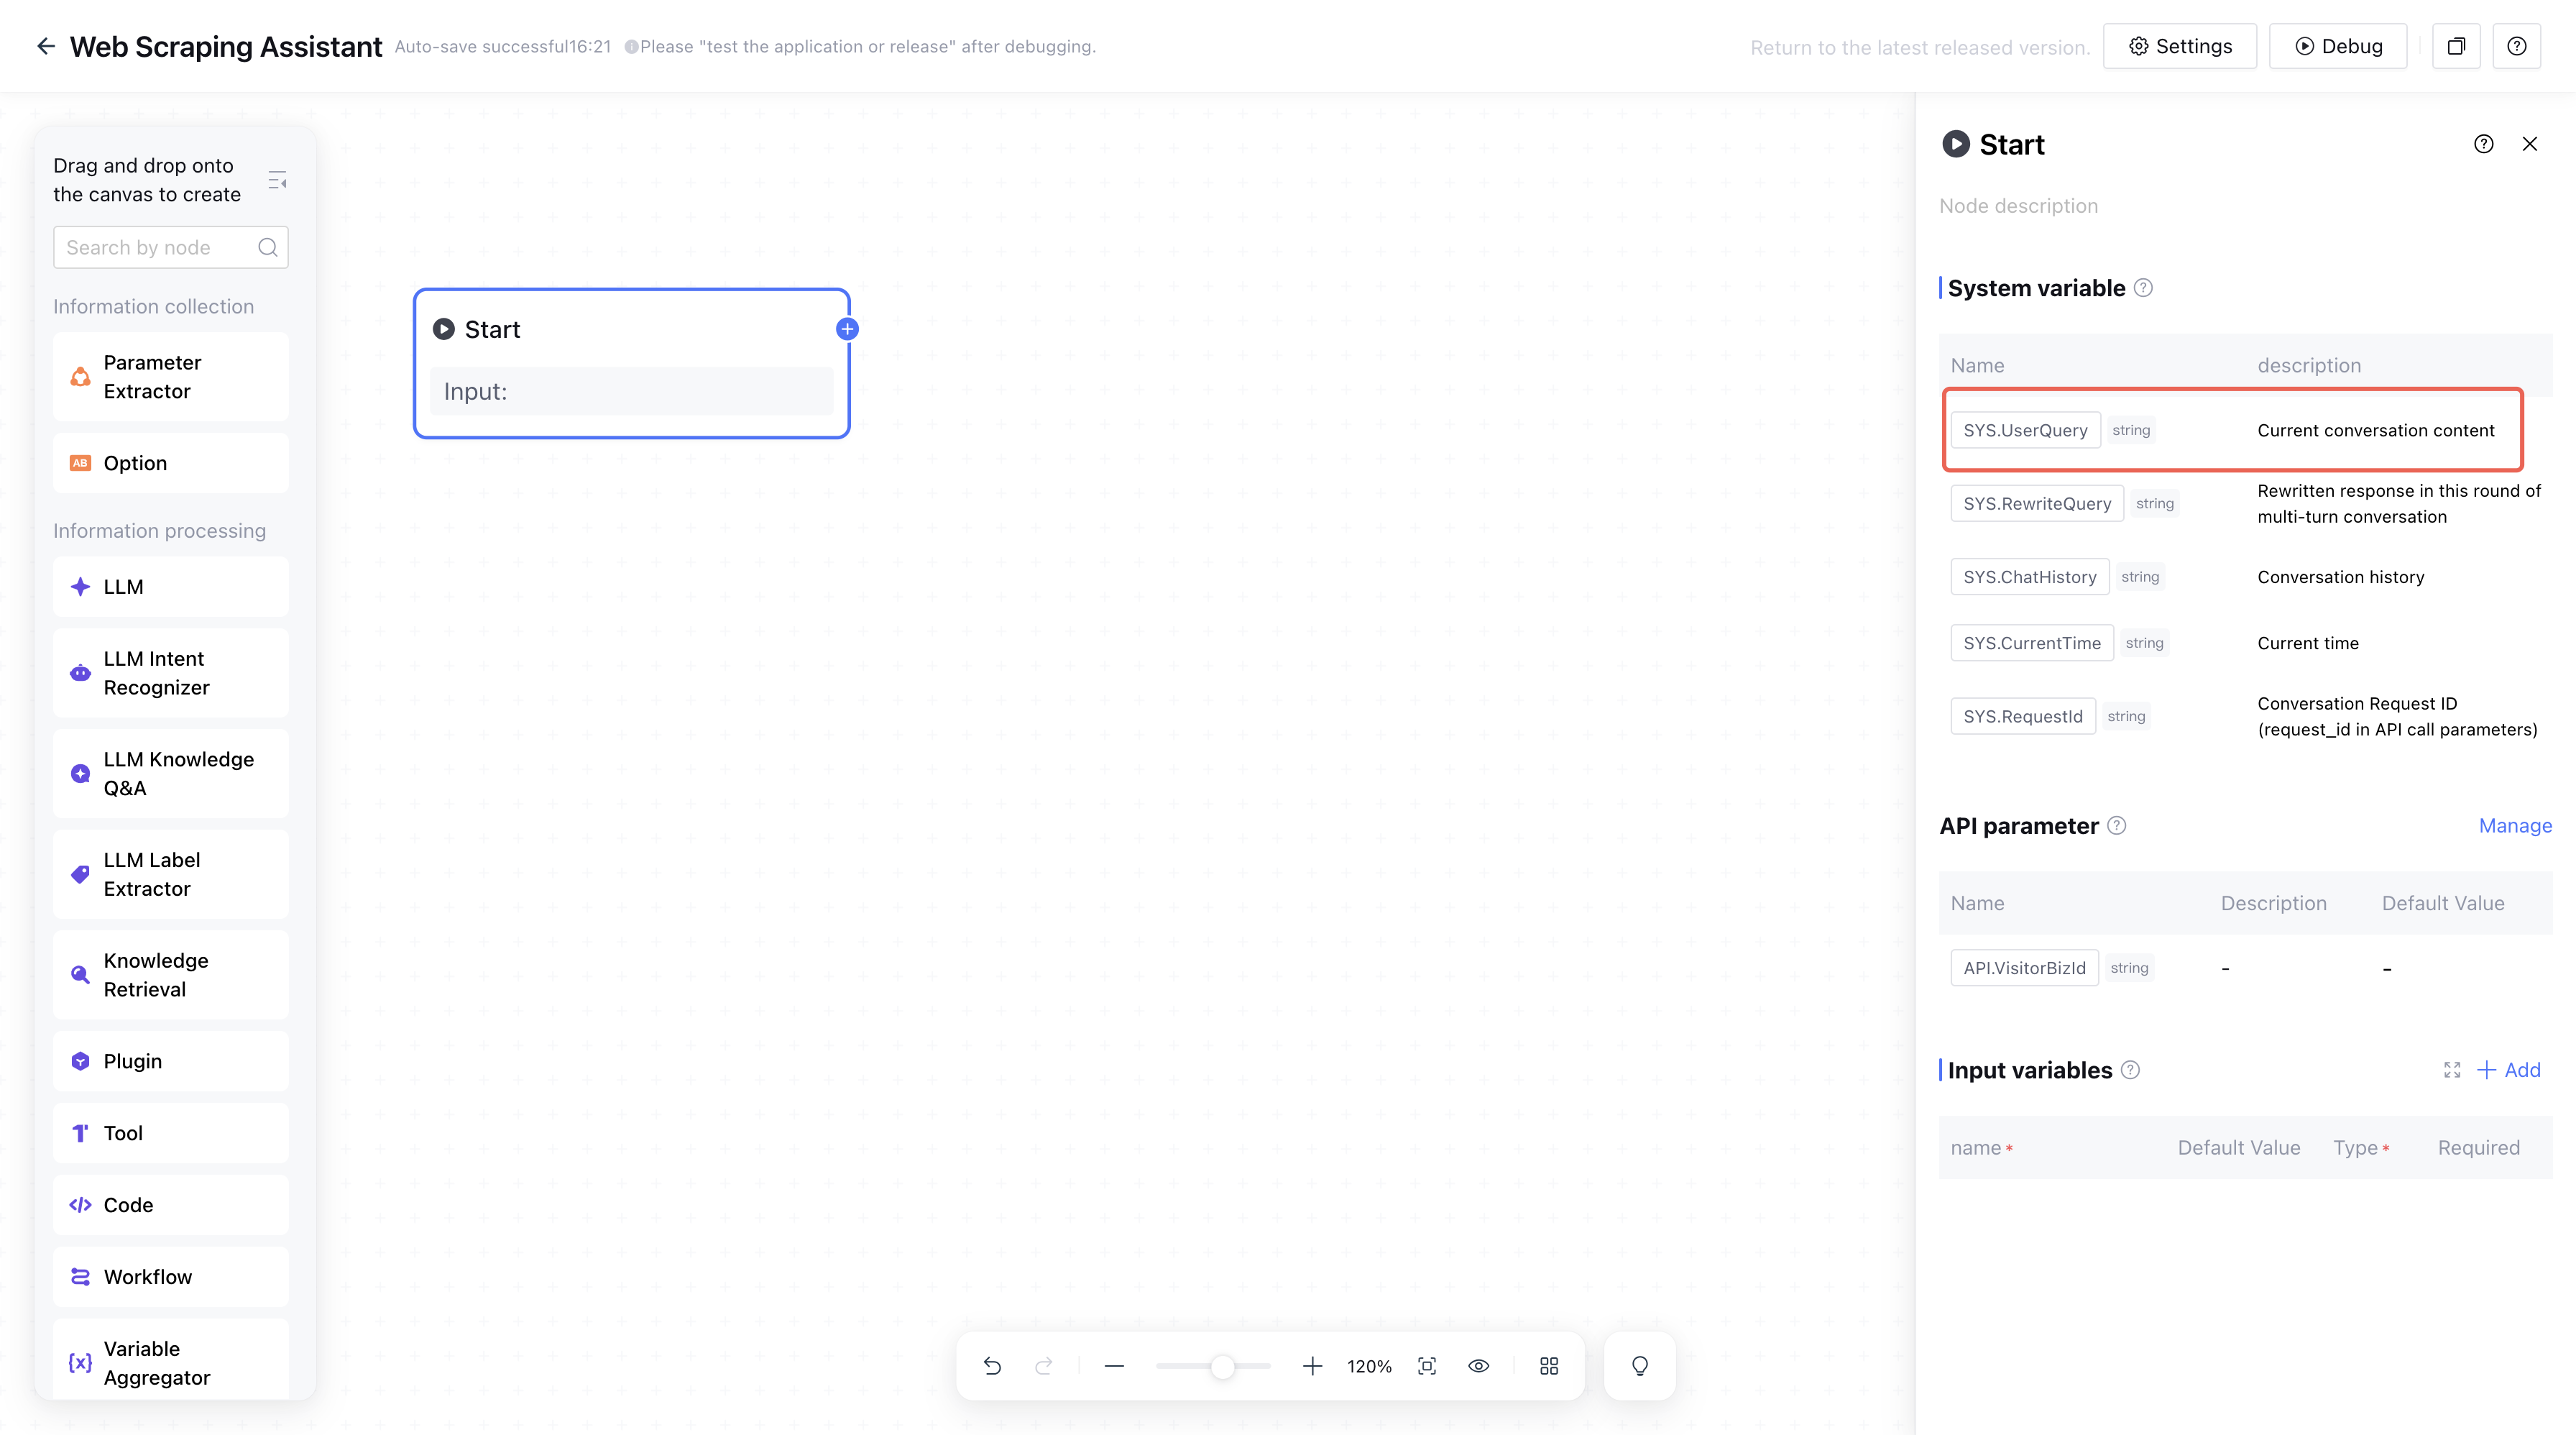
Task: Toggle the eye preview mode icon
Action: 1478,1366
